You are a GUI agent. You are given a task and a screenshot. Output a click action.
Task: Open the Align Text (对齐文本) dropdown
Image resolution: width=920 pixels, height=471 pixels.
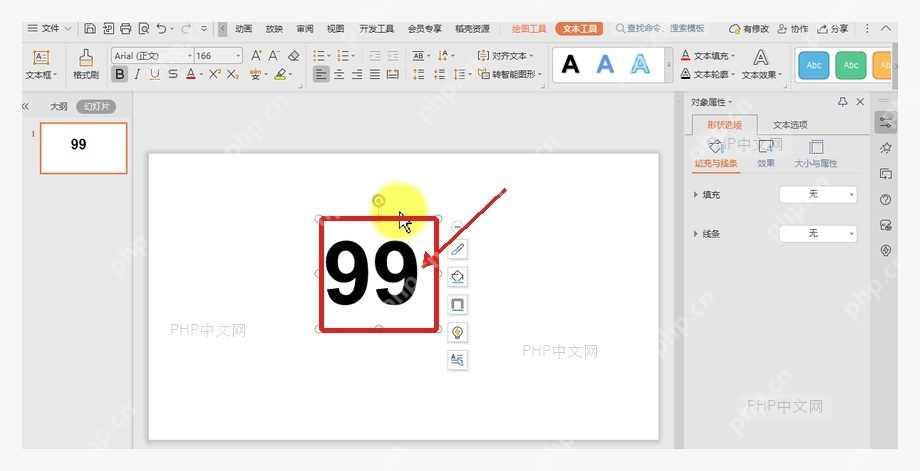click(x=505, y=56)
